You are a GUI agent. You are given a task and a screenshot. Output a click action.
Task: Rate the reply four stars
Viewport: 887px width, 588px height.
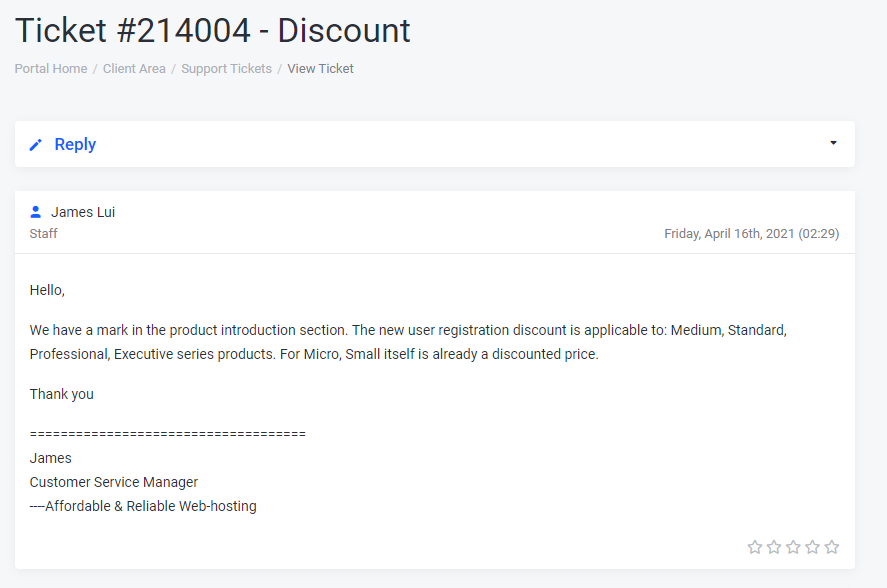point(812,547)
